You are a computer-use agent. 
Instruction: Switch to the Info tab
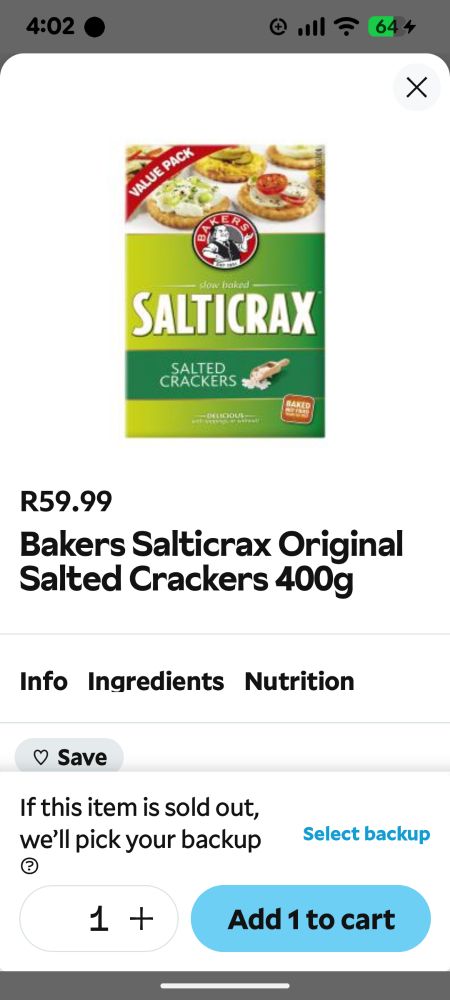click(43, 680)
